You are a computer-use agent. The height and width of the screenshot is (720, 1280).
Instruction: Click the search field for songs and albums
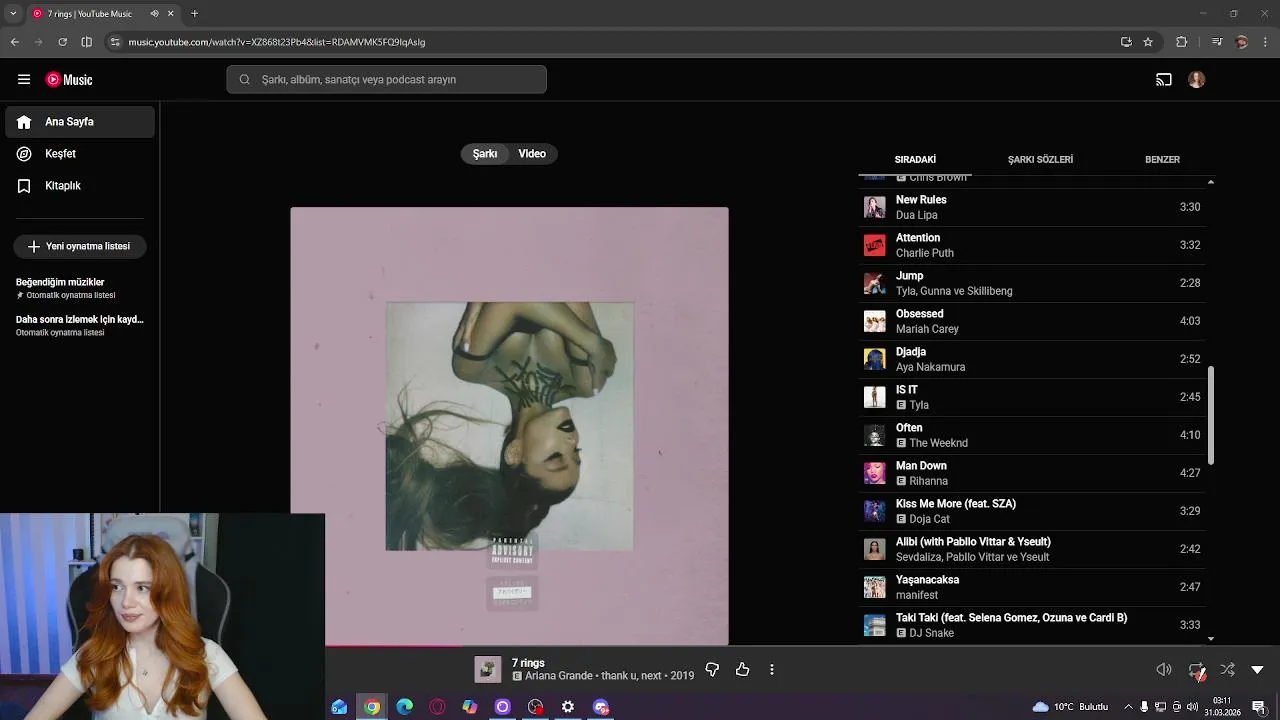point(386,80)
